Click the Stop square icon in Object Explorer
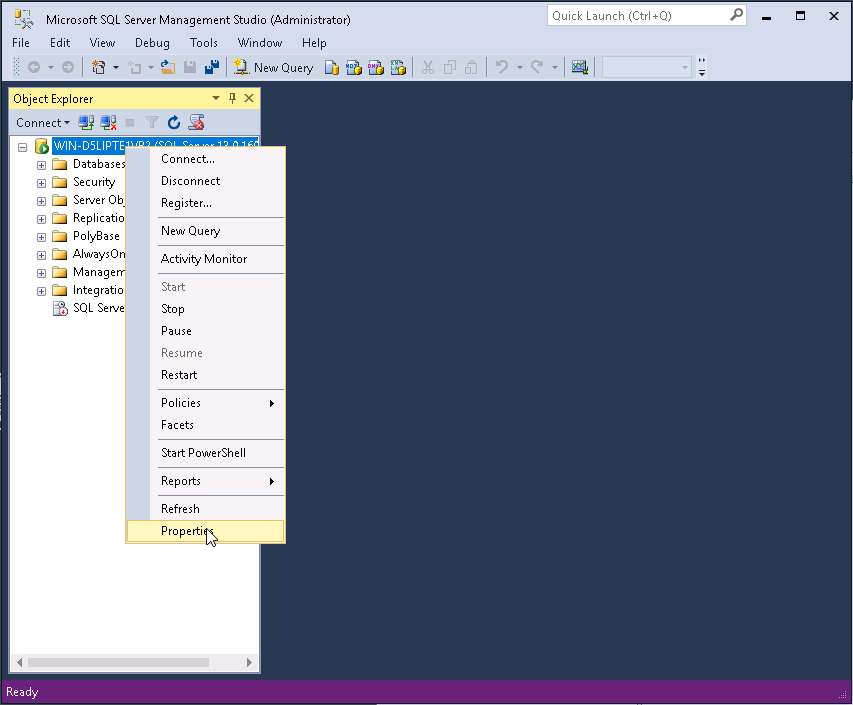 pyautogui.click(x=129, y=123)
